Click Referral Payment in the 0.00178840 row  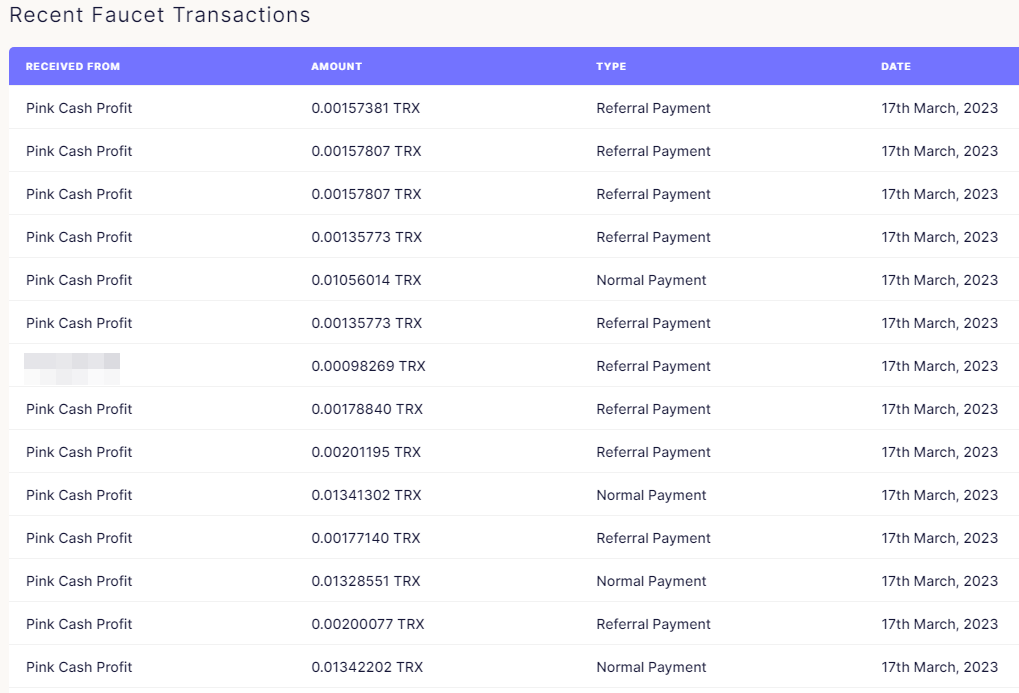click(653, 409)
